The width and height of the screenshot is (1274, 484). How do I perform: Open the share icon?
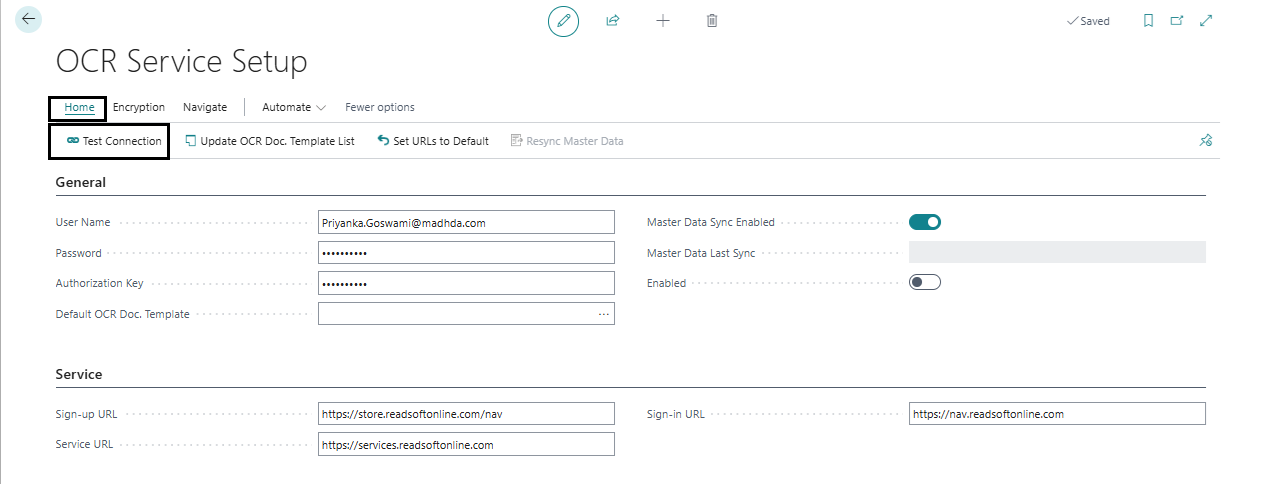point(613,20)
